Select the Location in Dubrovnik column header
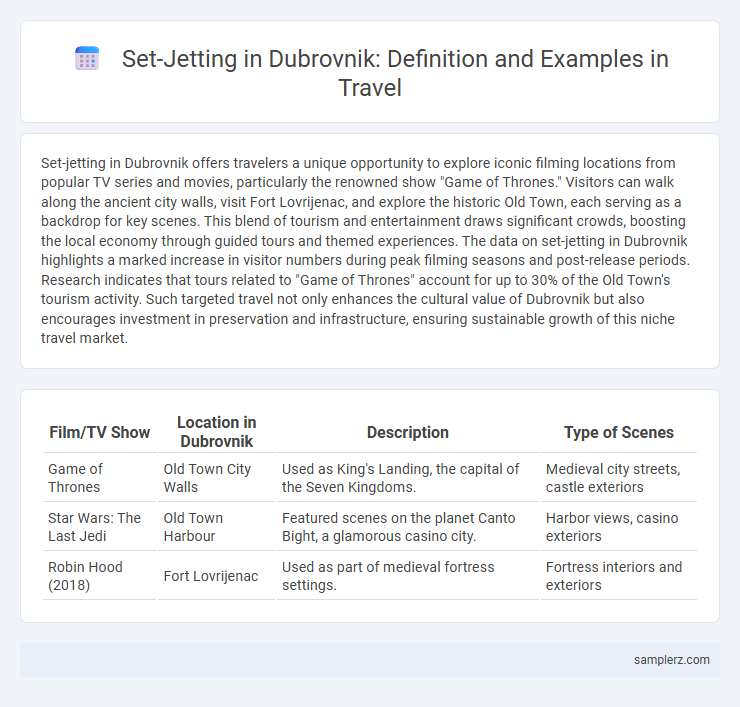Image resolution: width=740 pixels, height=707 pixels. tap(216, 432)
